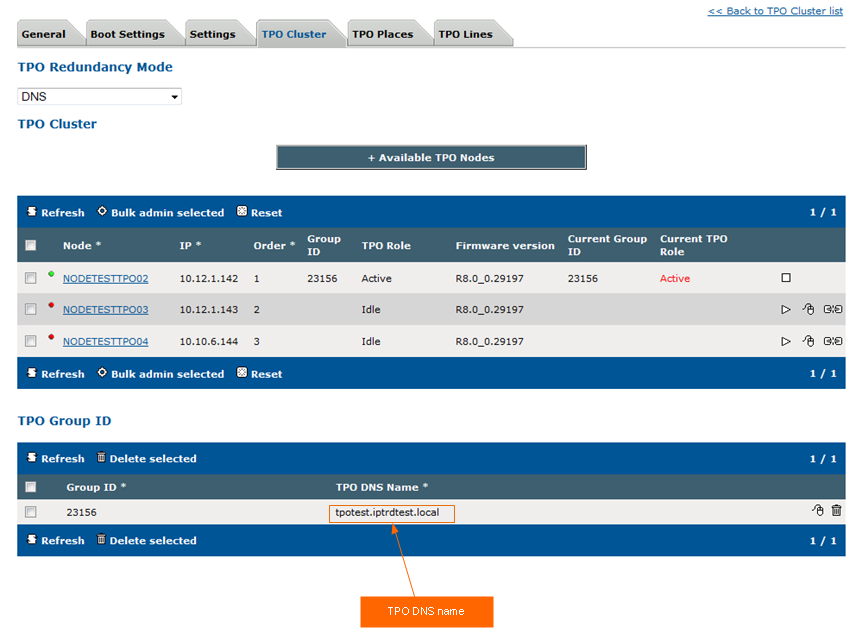Screen dimensions: 863x628
Task: Check the box for Group ID 23156
Action: (x=31, y=512)
